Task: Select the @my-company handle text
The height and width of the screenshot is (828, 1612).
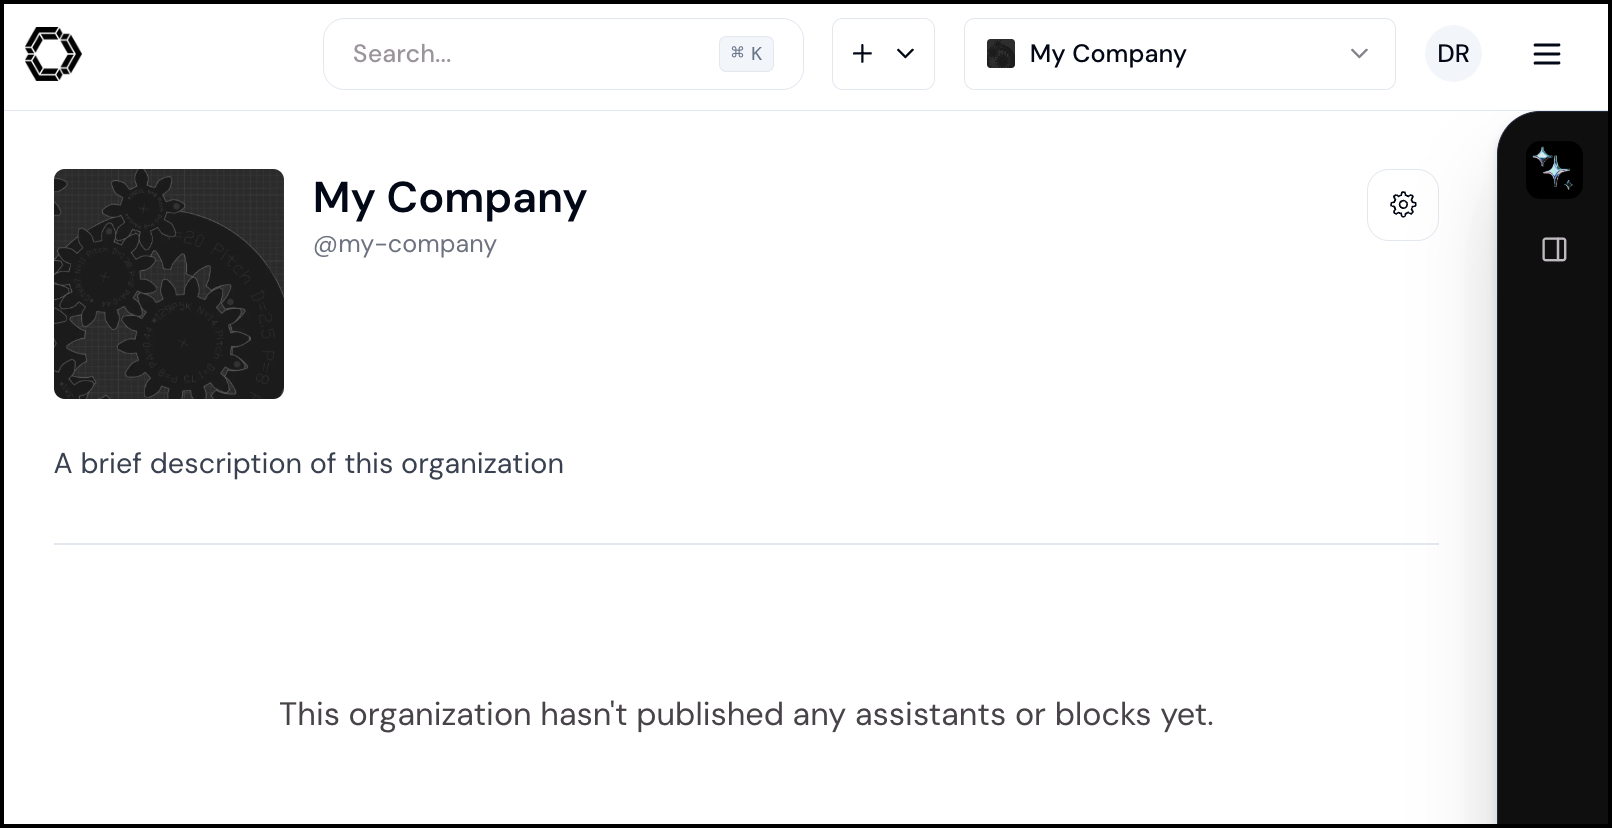Action: 405,245
